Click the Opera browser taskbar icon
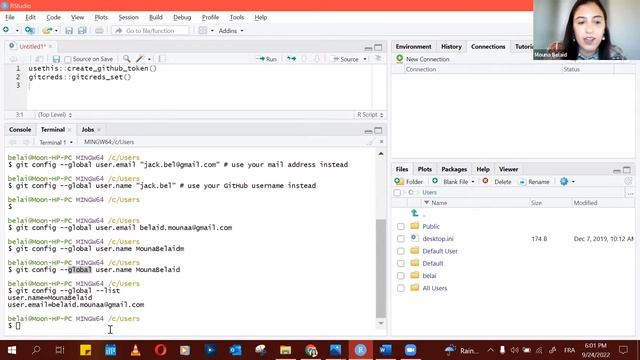 160,350
